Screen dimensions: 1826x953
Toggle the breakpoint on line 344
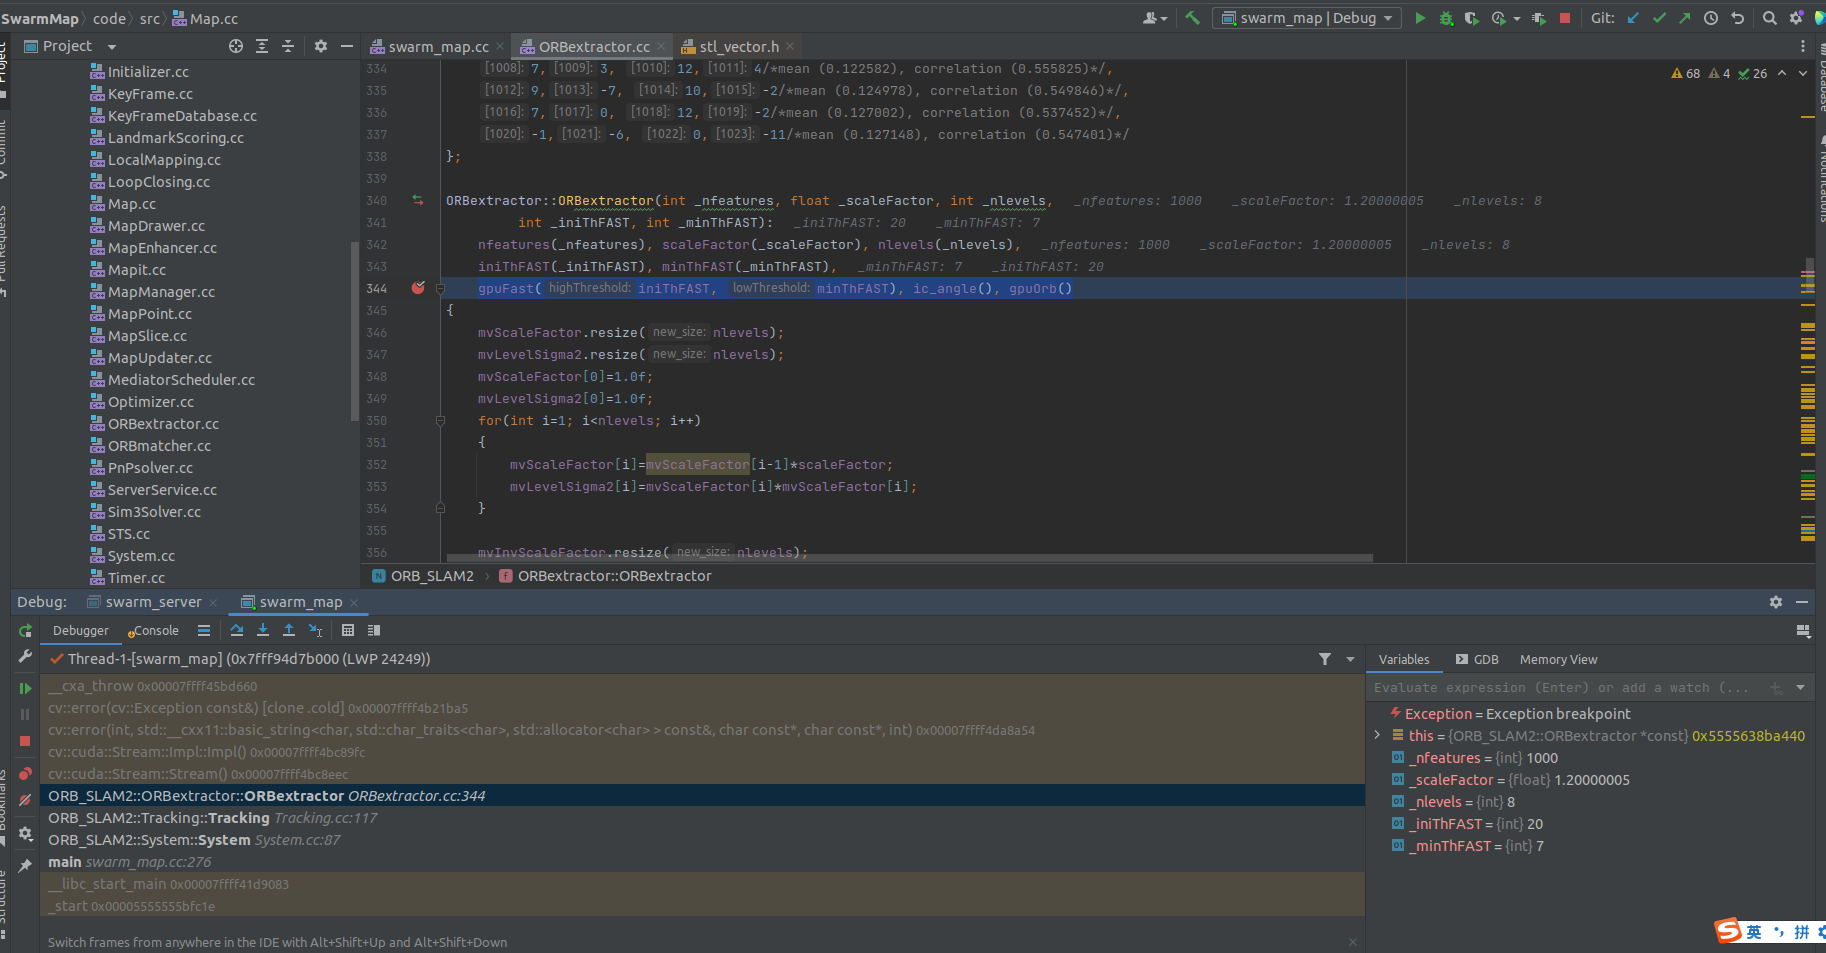tap(417, 288)
